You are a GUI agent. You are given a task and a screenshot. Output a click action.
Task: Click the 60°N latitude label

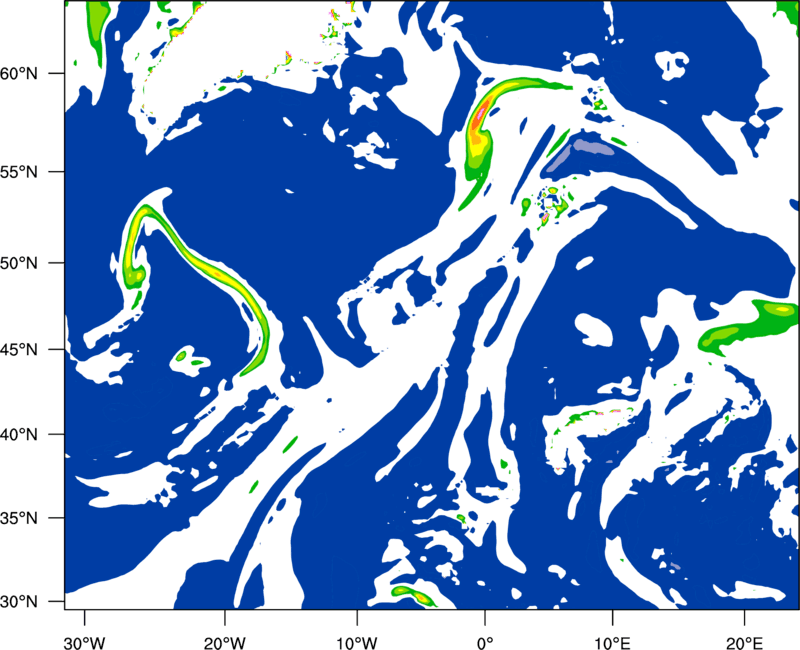coord(19,73)
